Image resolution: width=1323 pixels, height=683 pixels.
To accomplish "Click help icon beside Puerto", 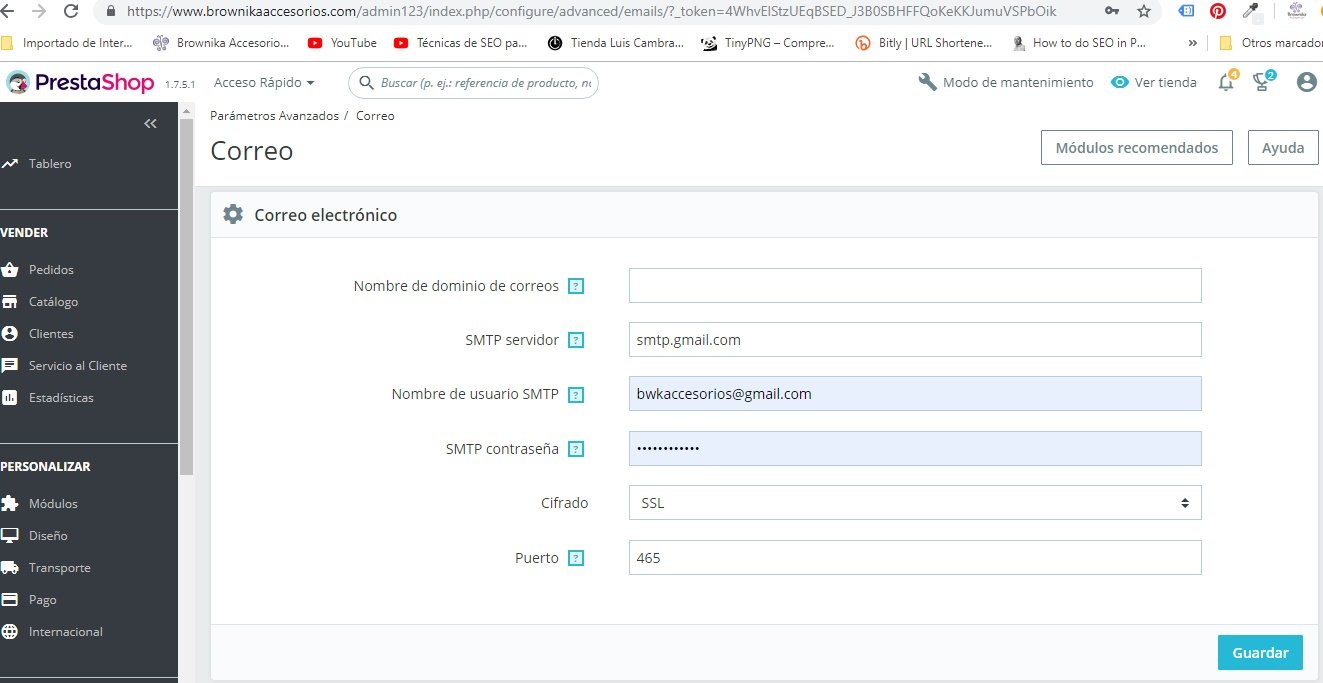I will click(576, 558).
